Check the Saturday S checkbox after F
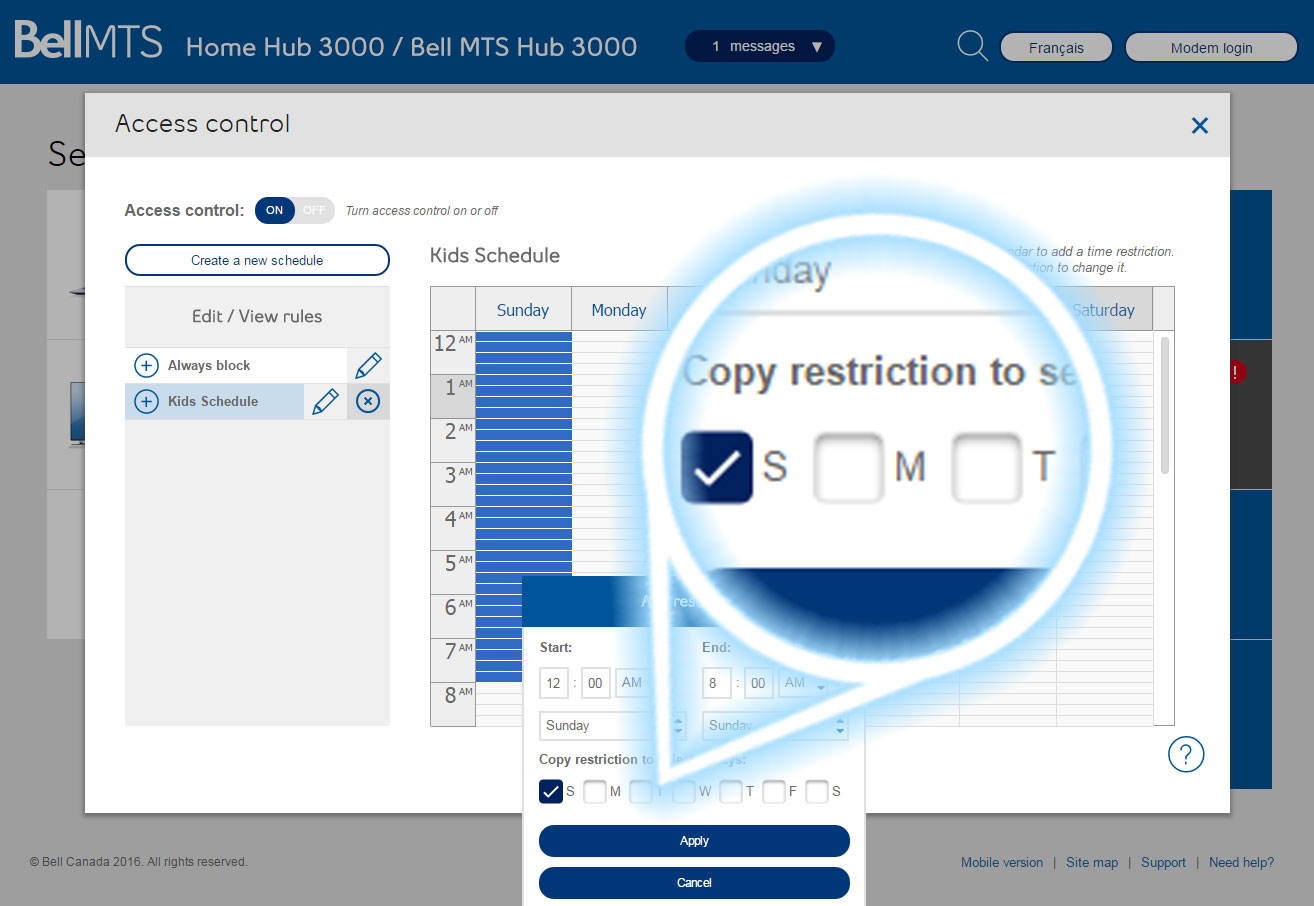 pyautogui.click(x=817, y=792)
